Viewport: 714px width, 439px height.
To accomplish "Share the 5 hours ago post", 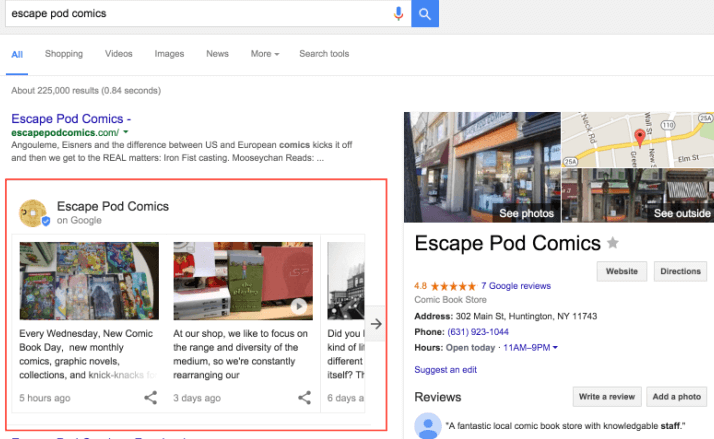I will pos(150,398).
